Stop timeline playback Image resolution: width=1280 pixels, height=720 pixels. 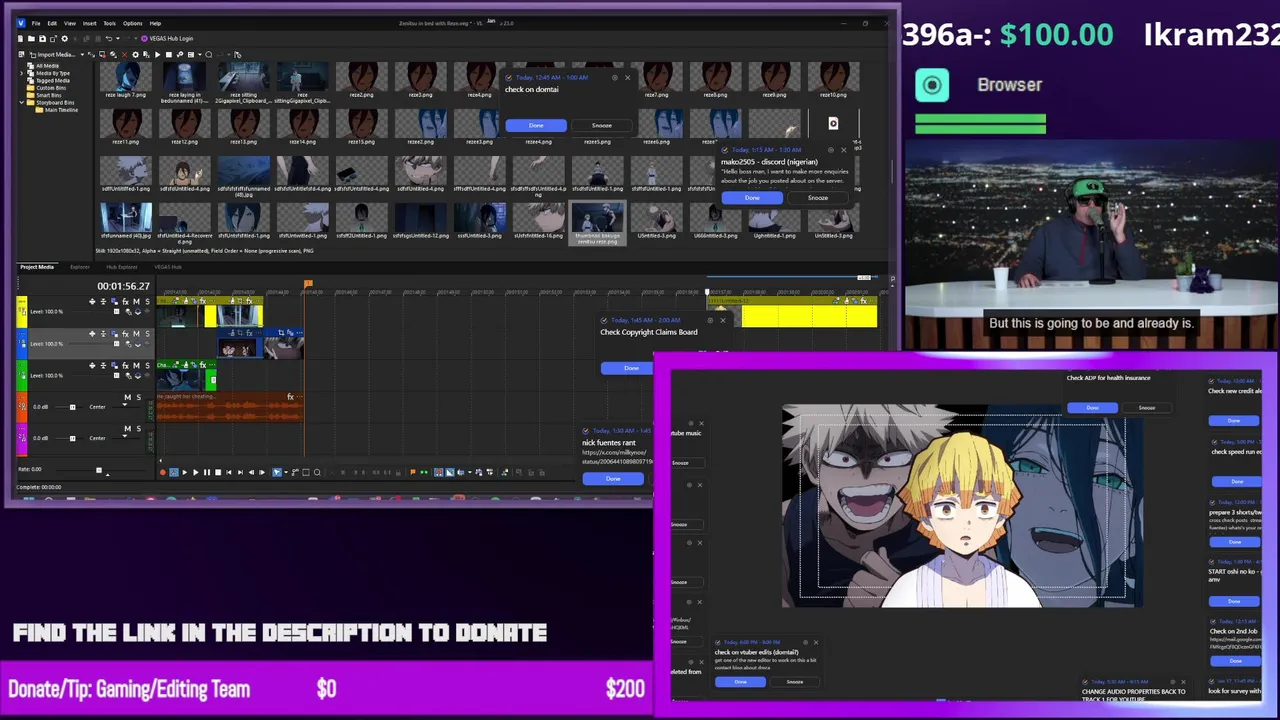pyautogui.click(x=218, y=472)
